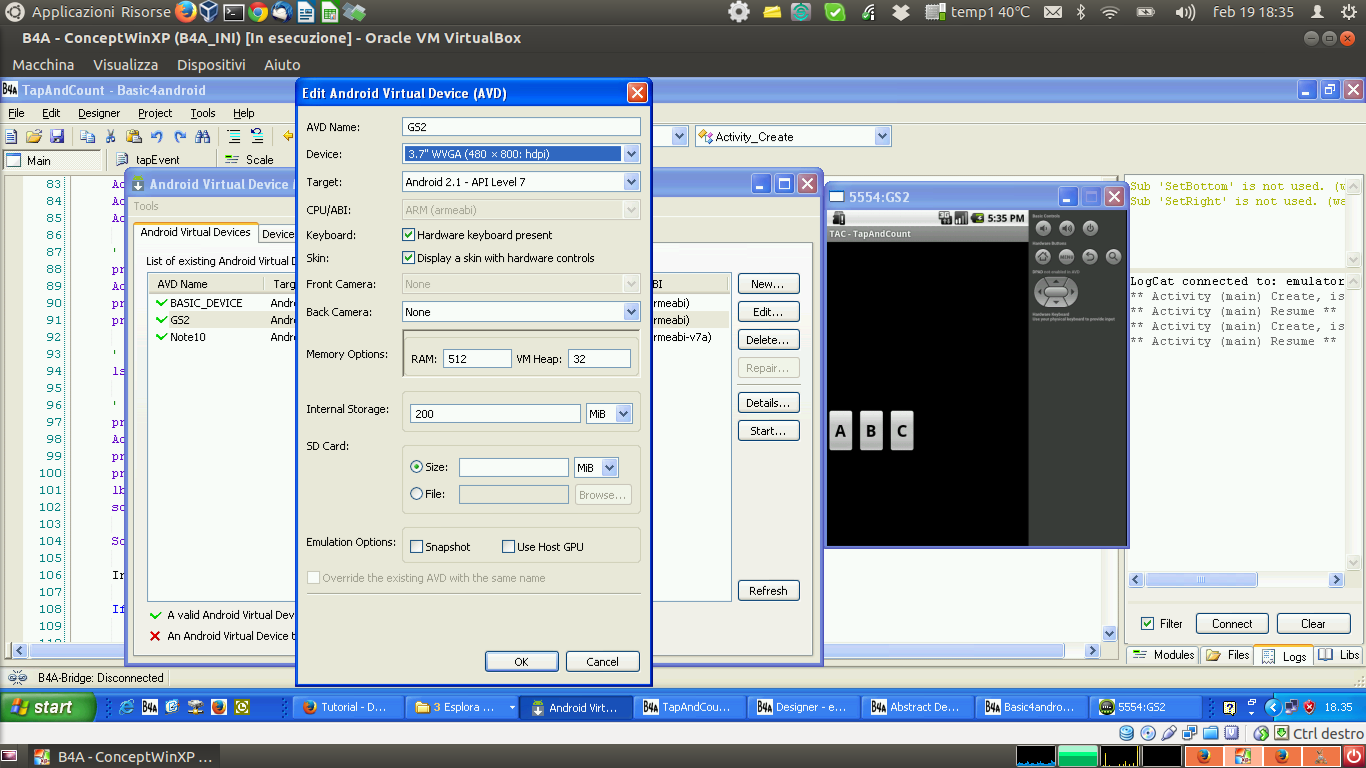Tap button C in the emulator app
Screen dimensions: 1366x768
point(902,431)
